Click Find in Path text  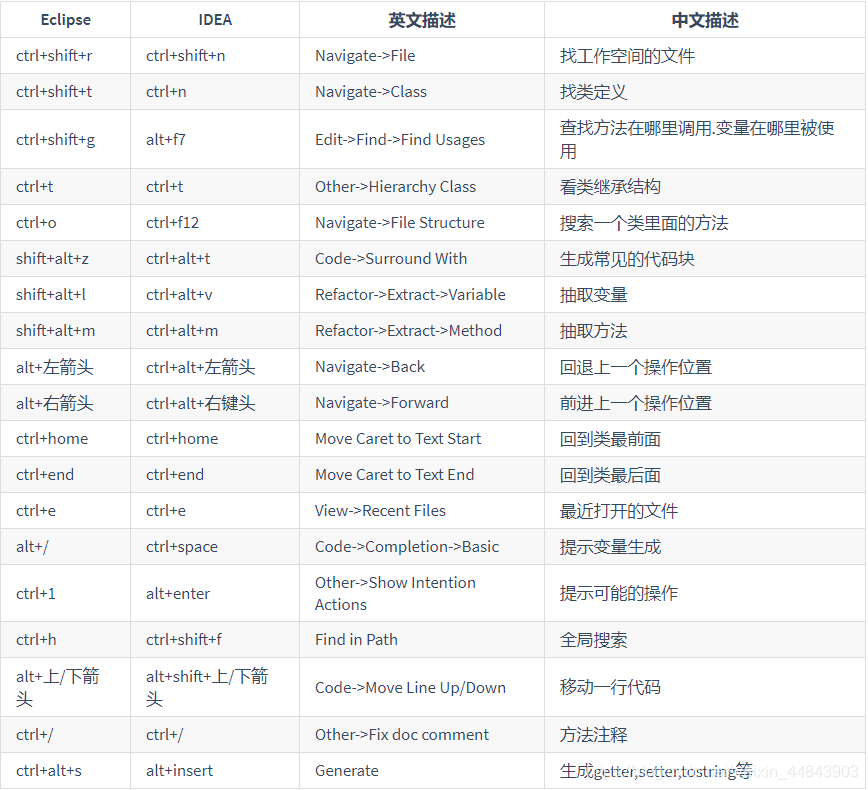pos(356,639)
